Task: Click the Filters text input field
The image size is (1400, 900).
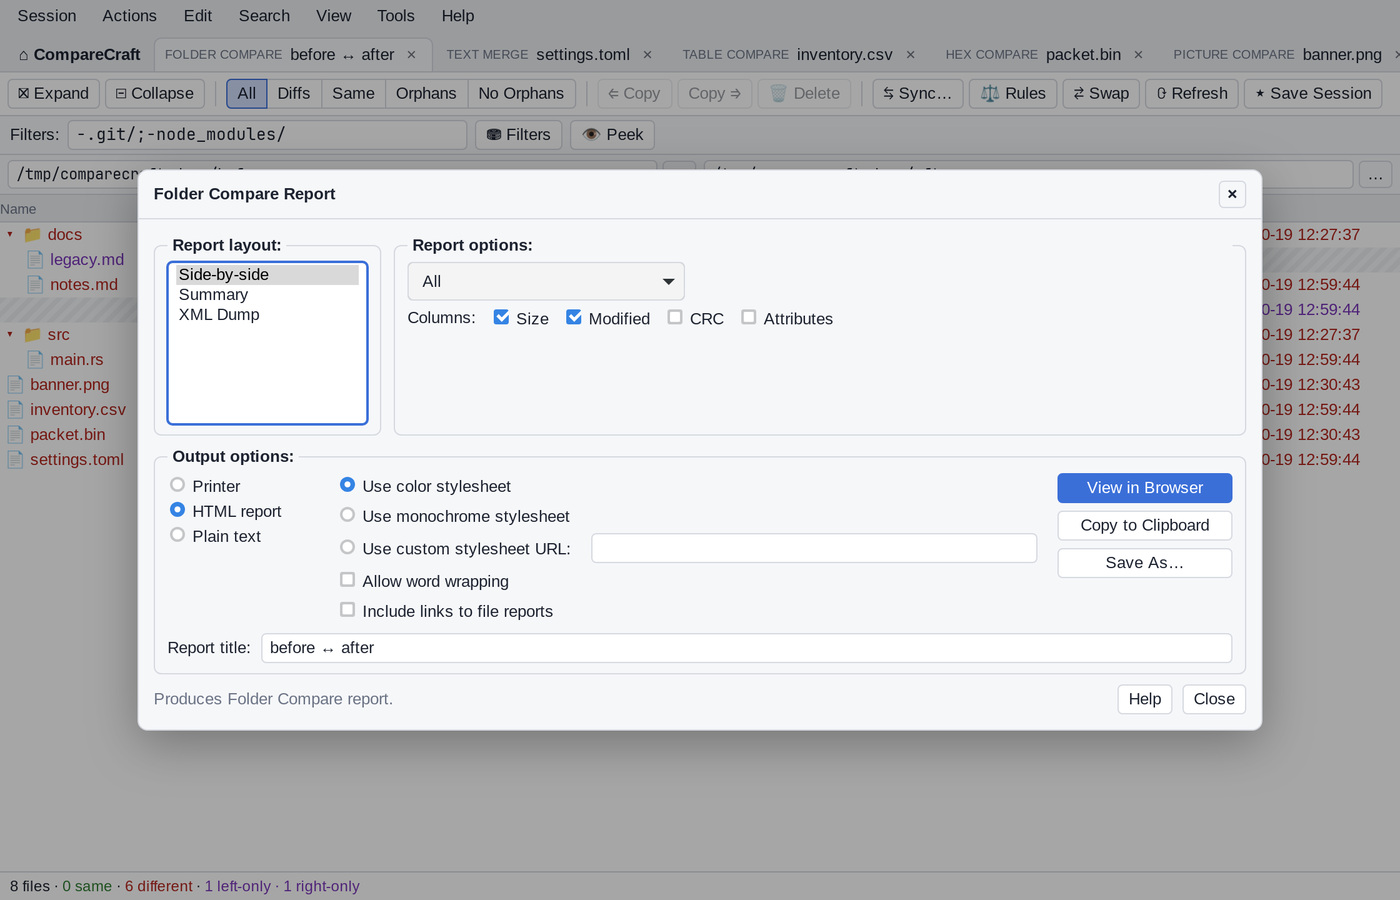Action: (x=267, y=134)
